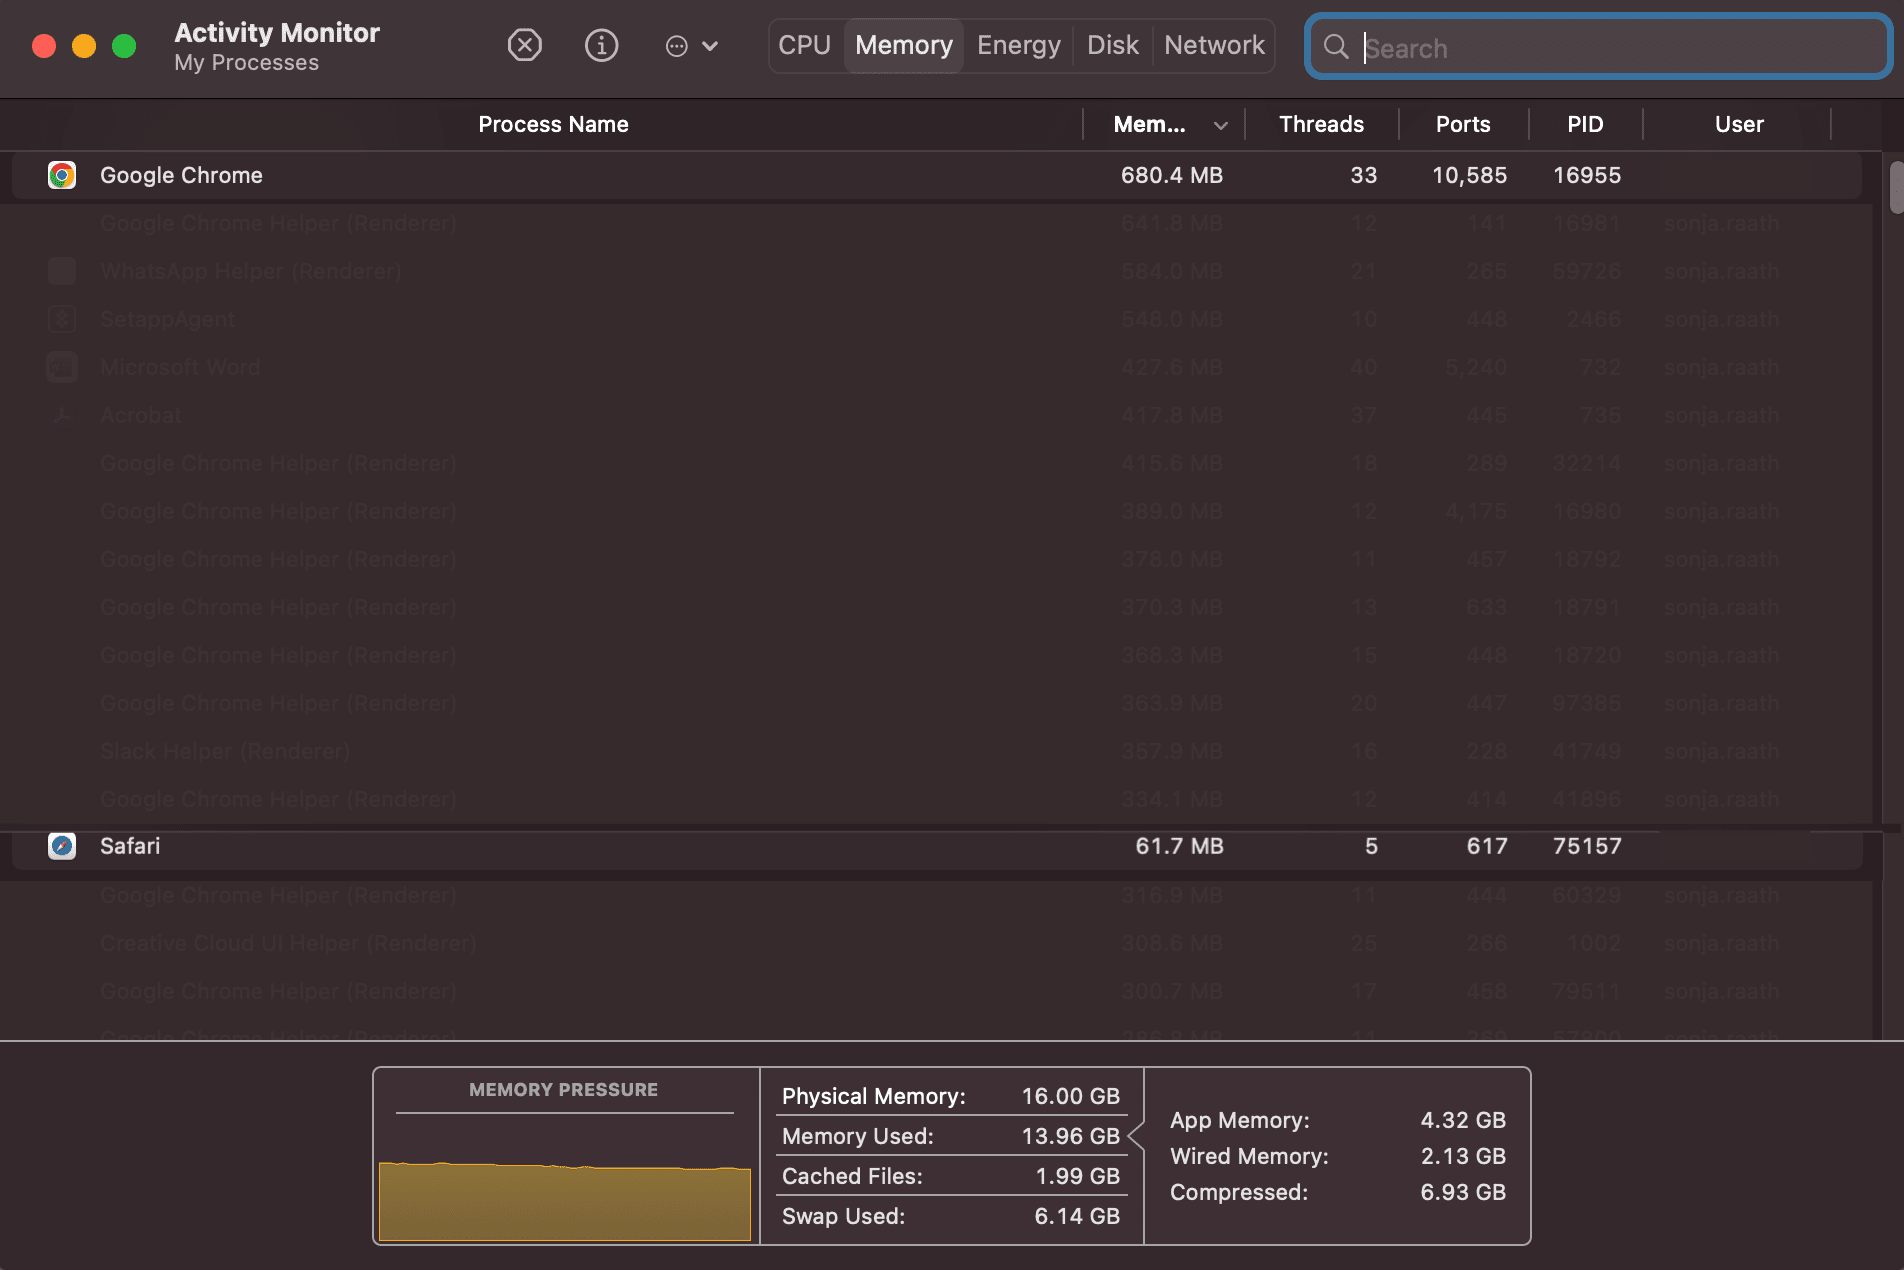Click the stop process (X) icon
The image size is (1904, 1270).
coord(524,45)
